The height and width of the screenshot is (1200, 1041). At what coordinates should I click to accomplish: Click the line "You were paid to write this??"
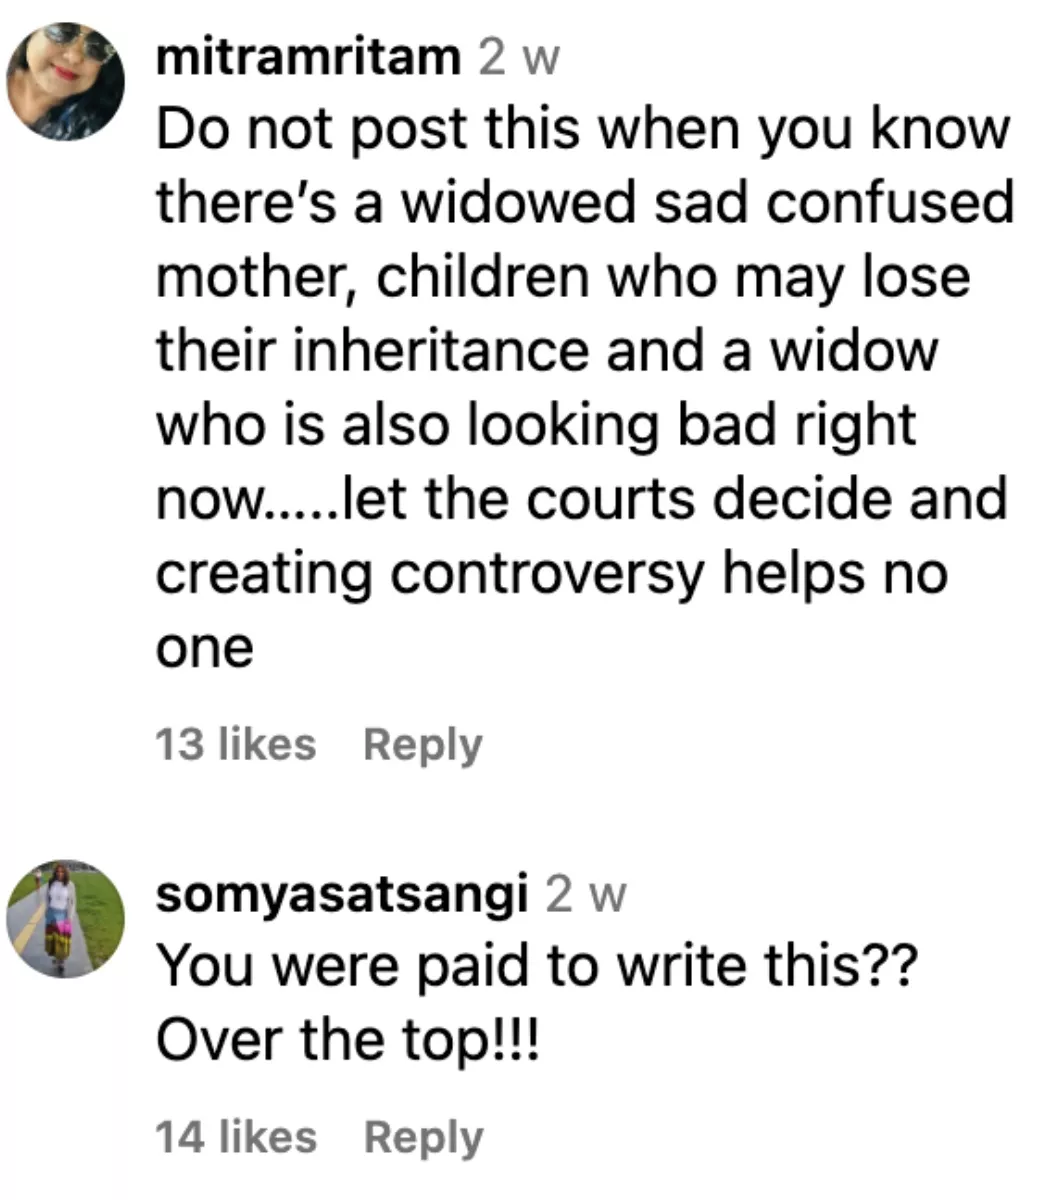(536, 966)
